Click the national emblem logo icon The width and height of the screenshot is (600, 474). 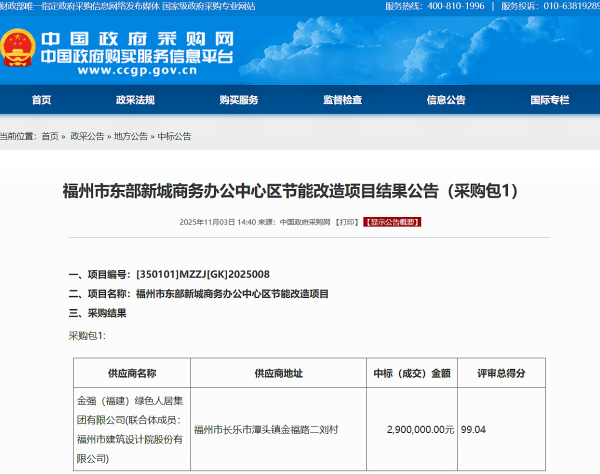[19, 49]
